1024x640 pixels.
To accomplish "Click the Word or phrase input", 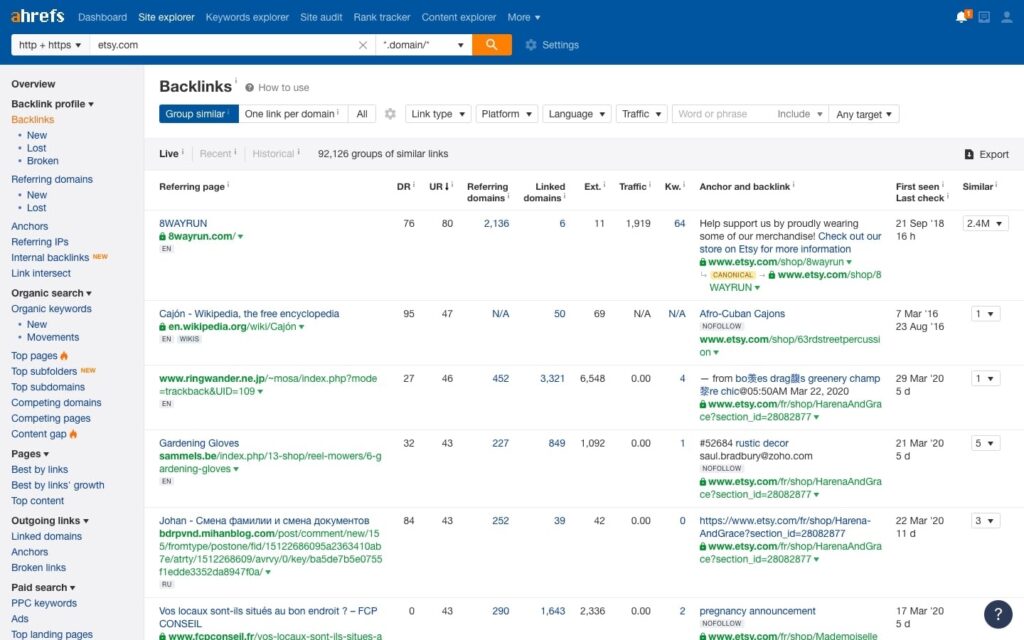I will (722, 114).
